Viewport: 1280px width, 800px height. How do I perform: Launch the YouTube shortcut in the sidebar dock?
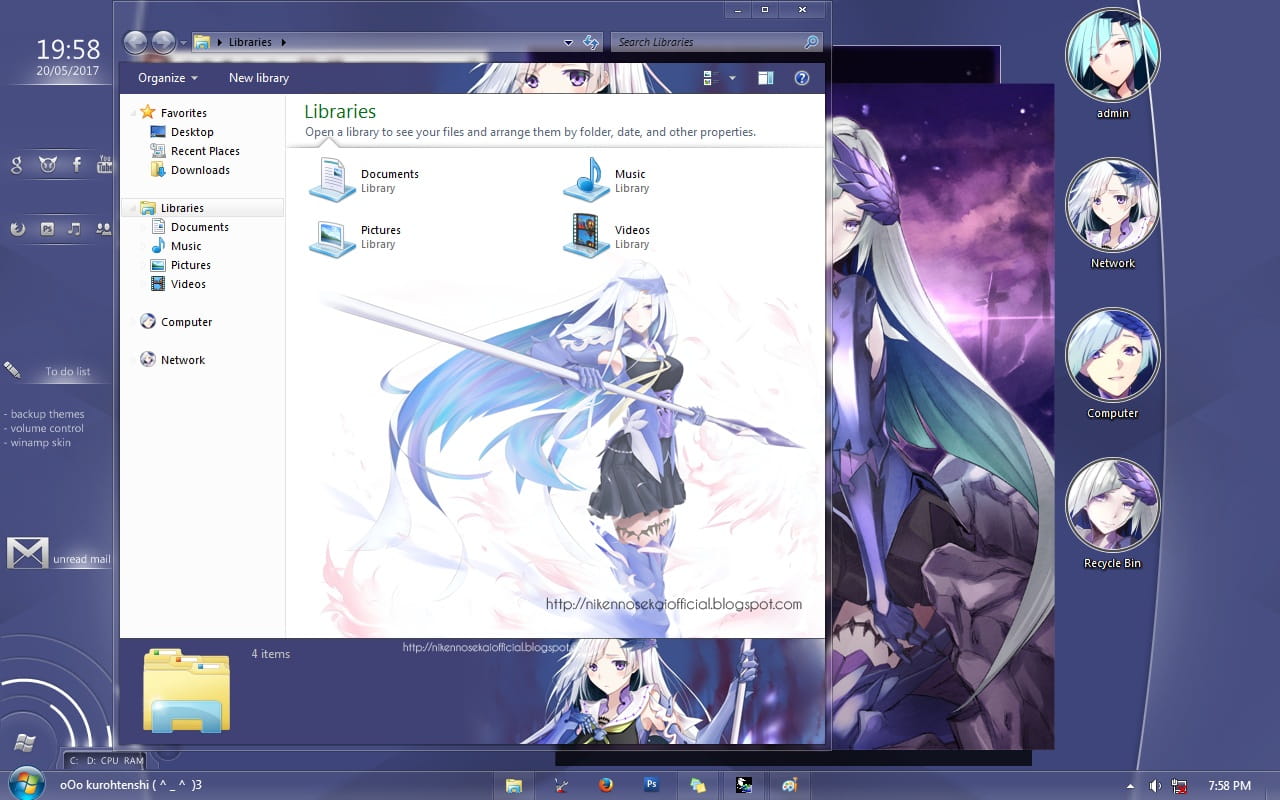[105, 165]
